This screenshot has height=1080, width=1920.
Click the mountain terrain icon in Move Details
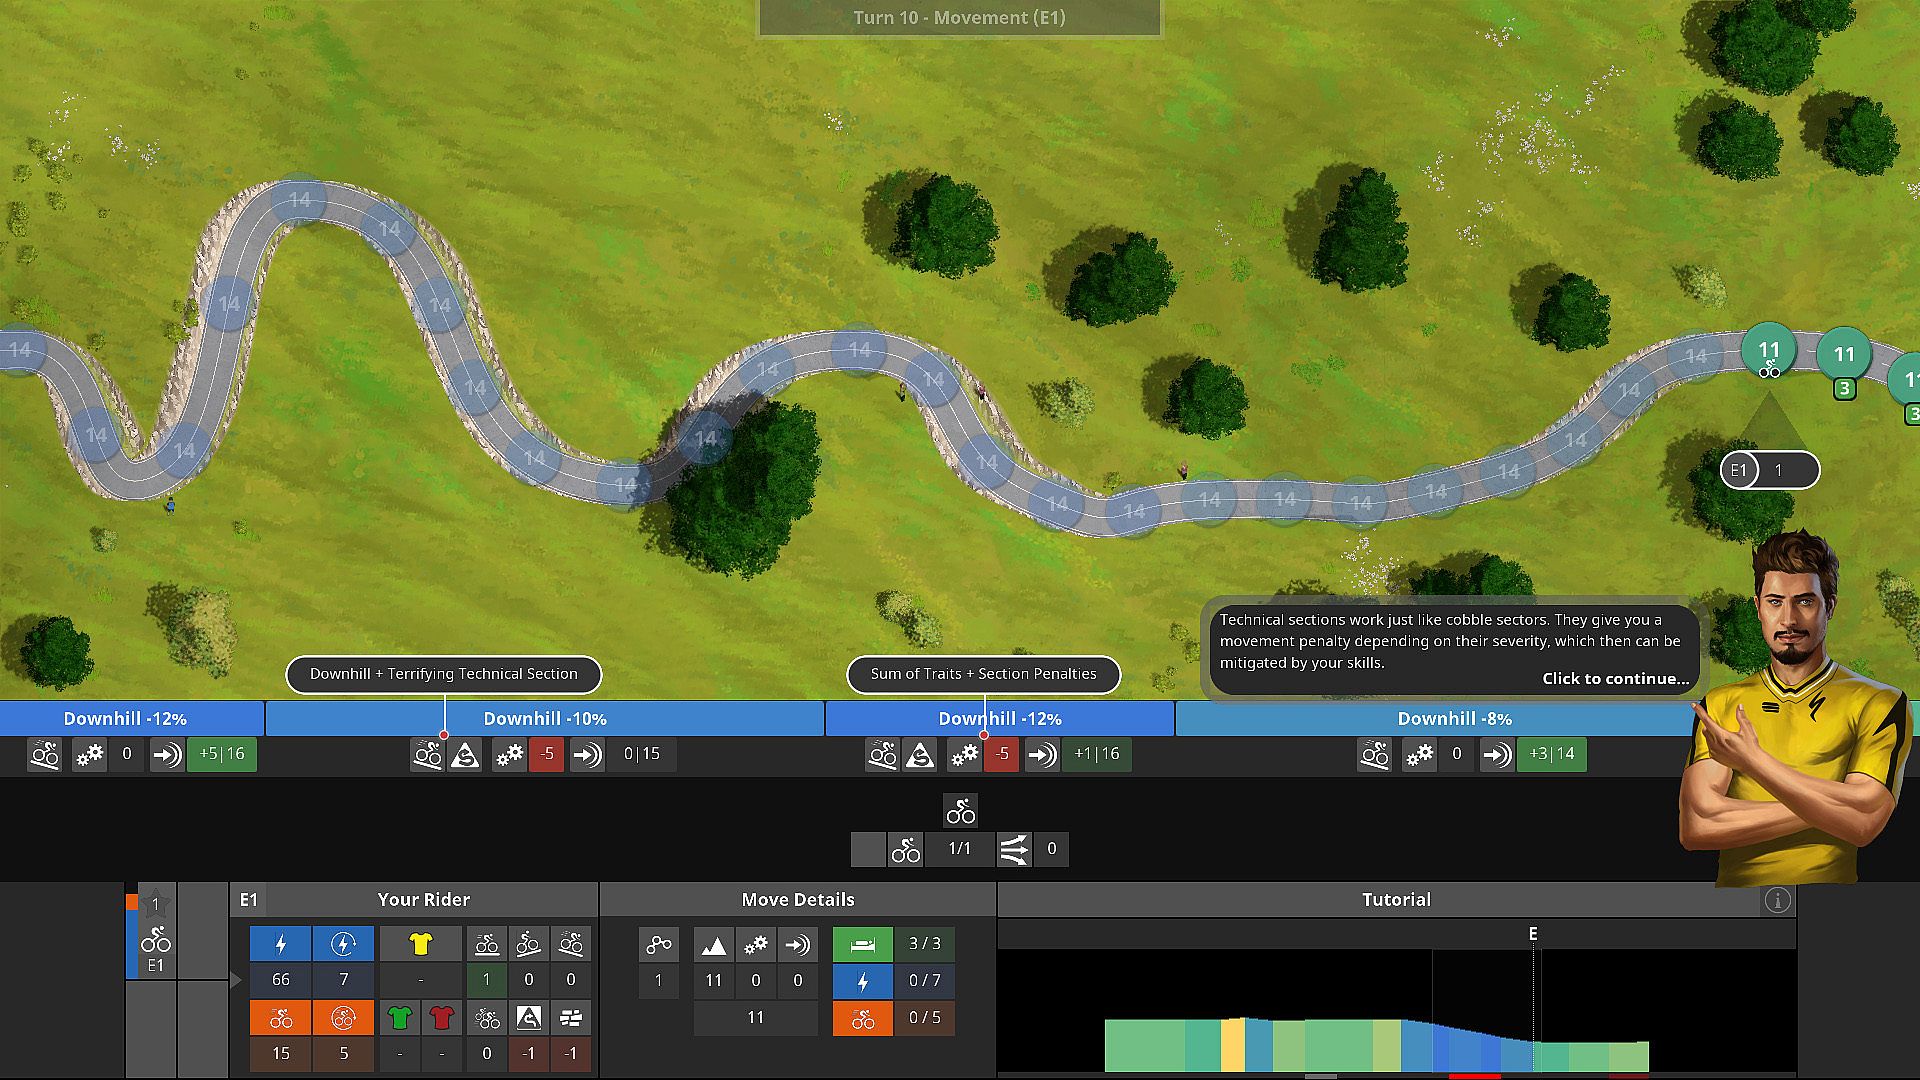(x=713, y=944)
